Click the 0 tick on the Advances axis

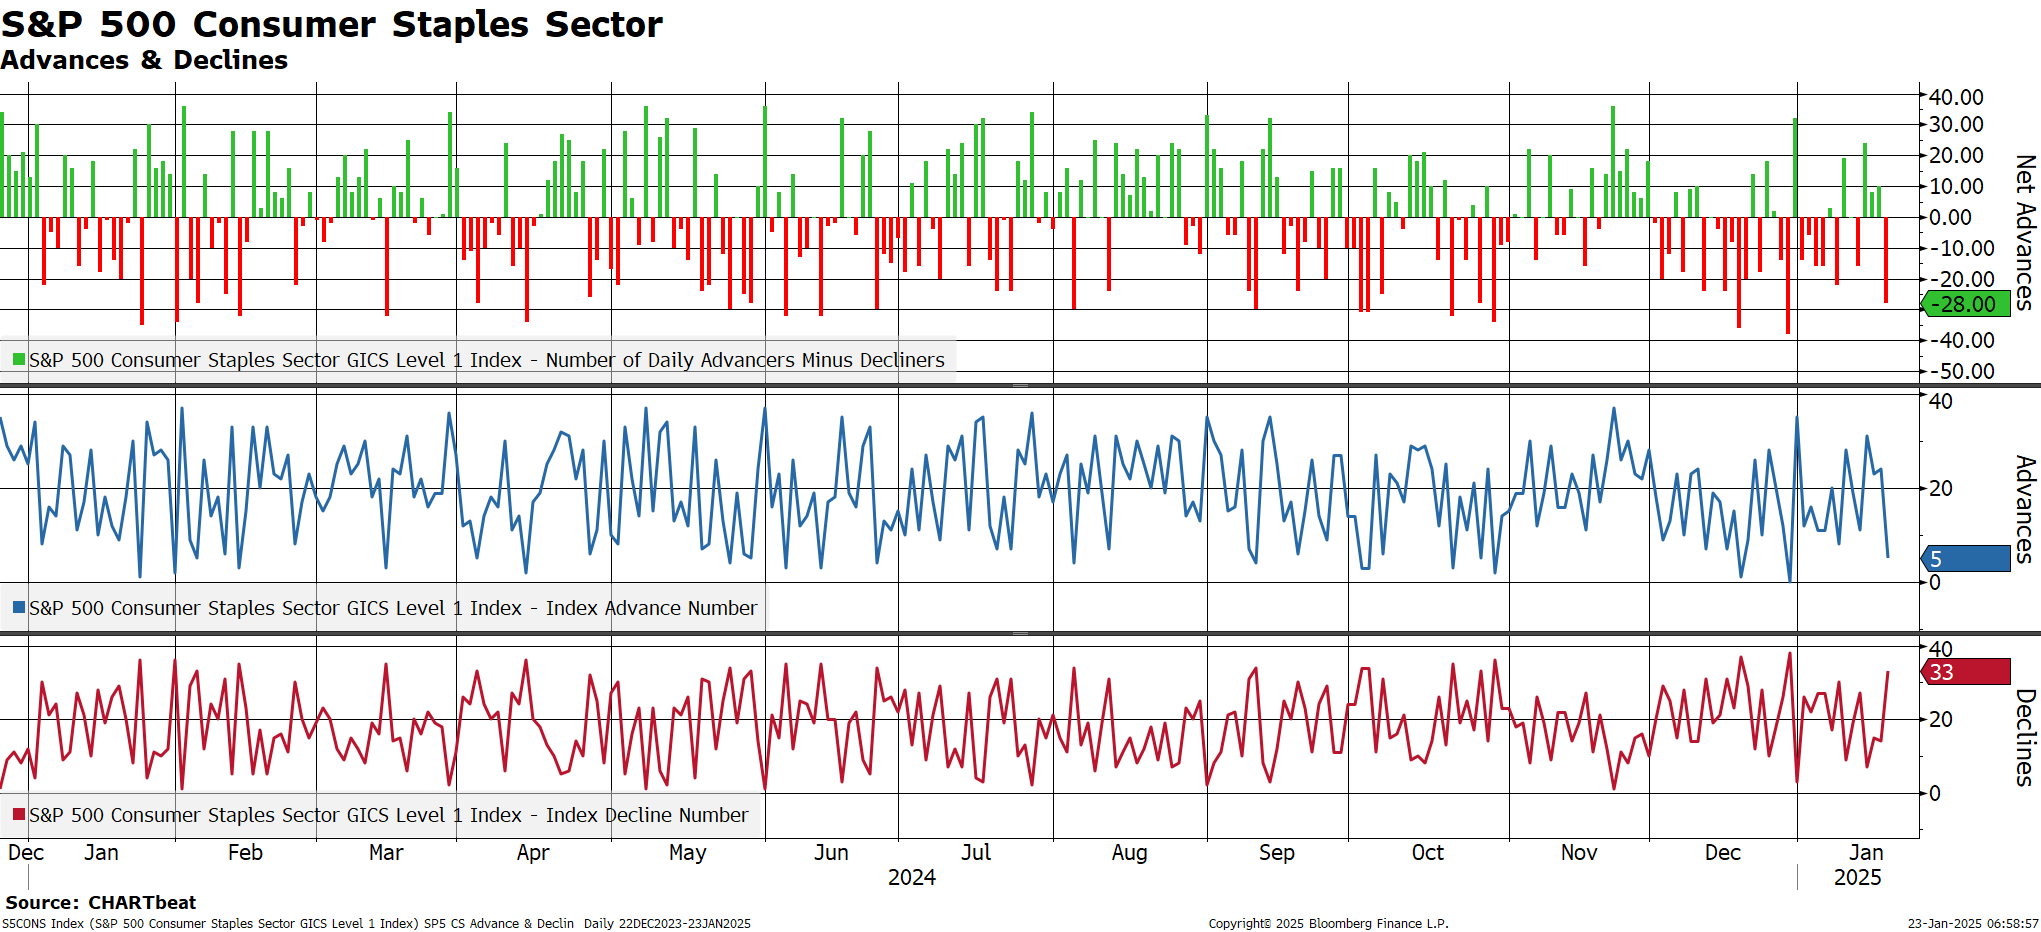pos(1934,582)
